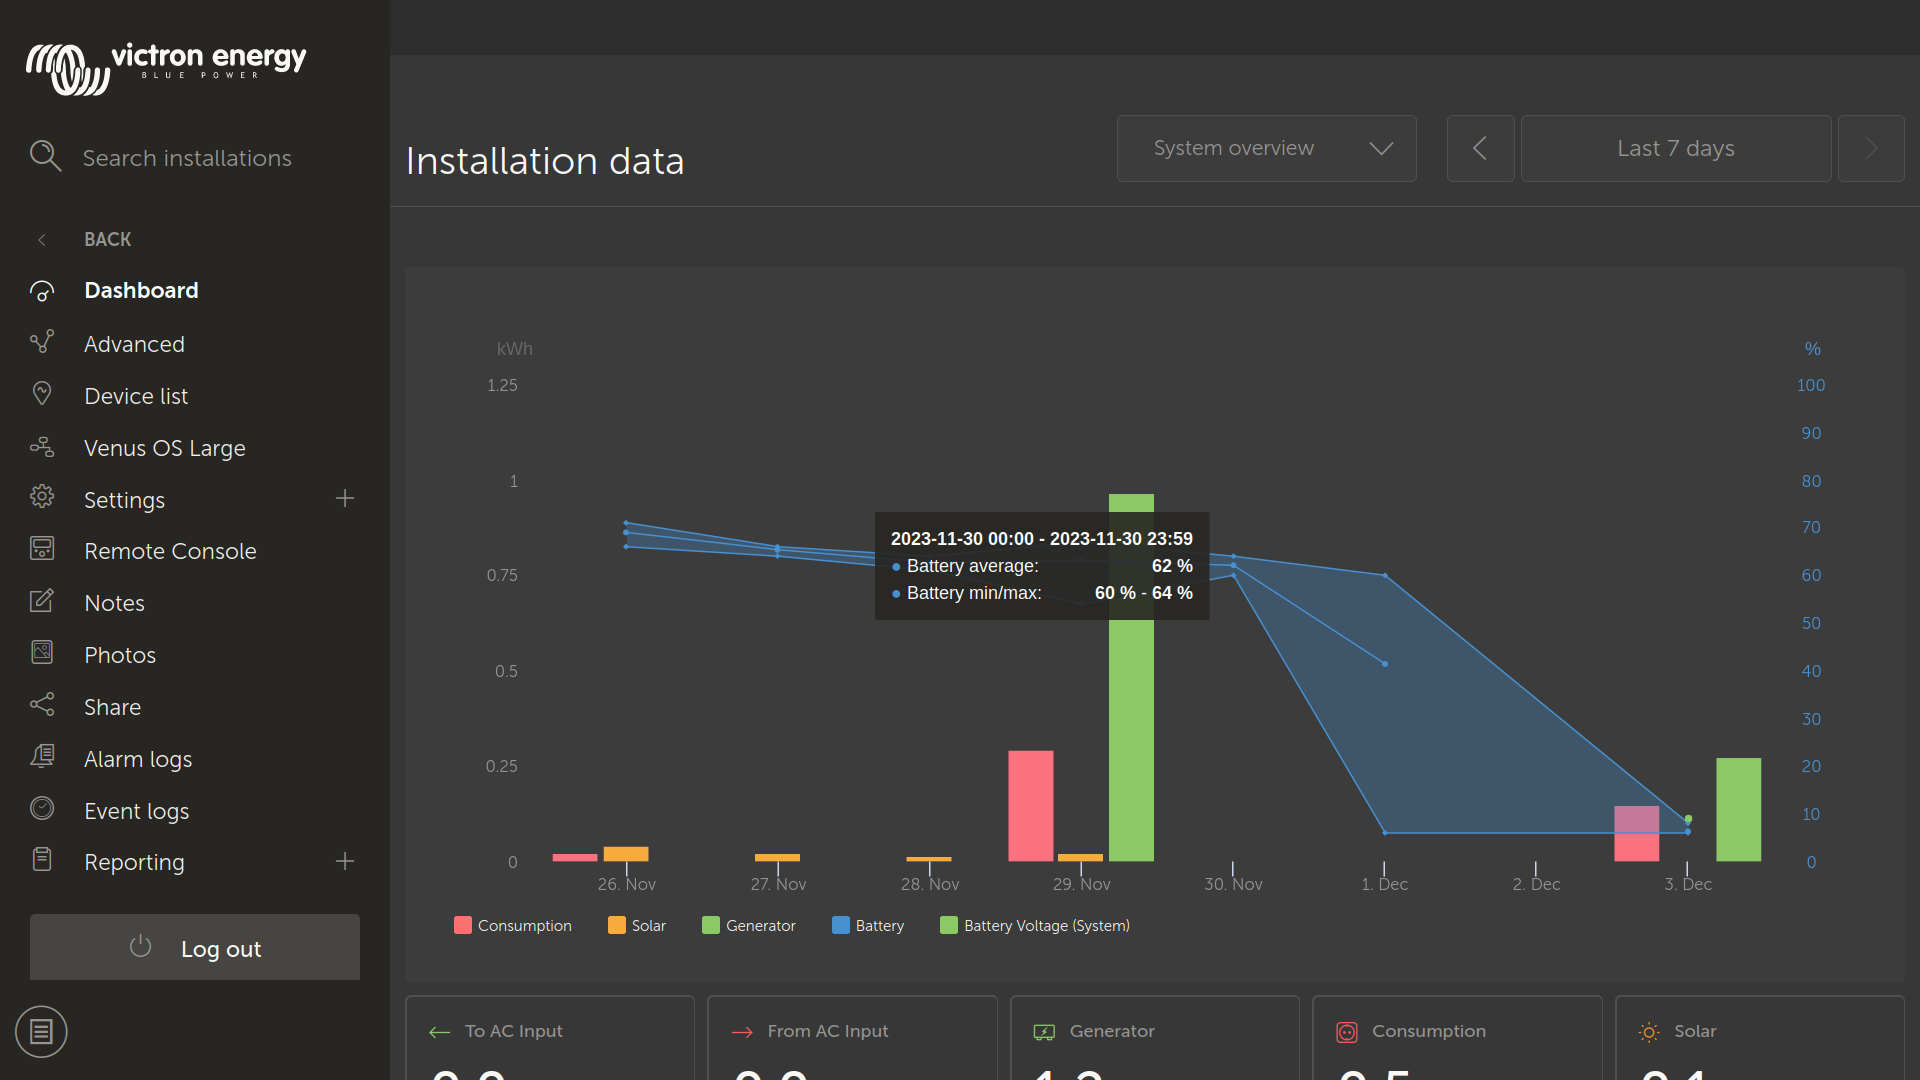Open the Settings menu item
This screenshot has height=1080, width=1920.
[124, 500]
